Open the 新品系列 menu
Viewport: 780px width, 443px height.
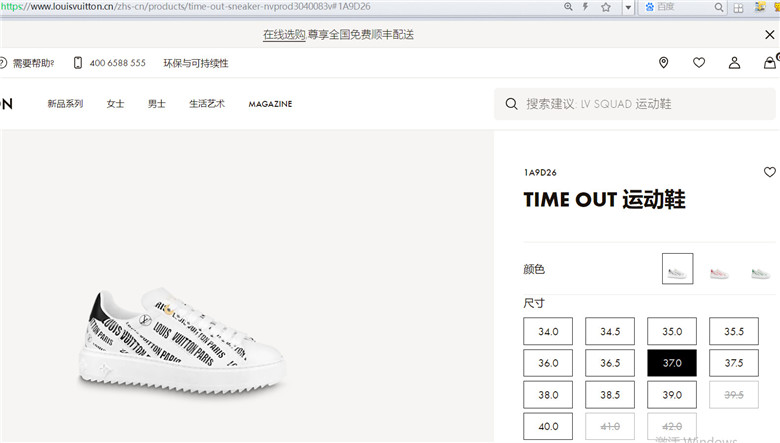(65, 104)
